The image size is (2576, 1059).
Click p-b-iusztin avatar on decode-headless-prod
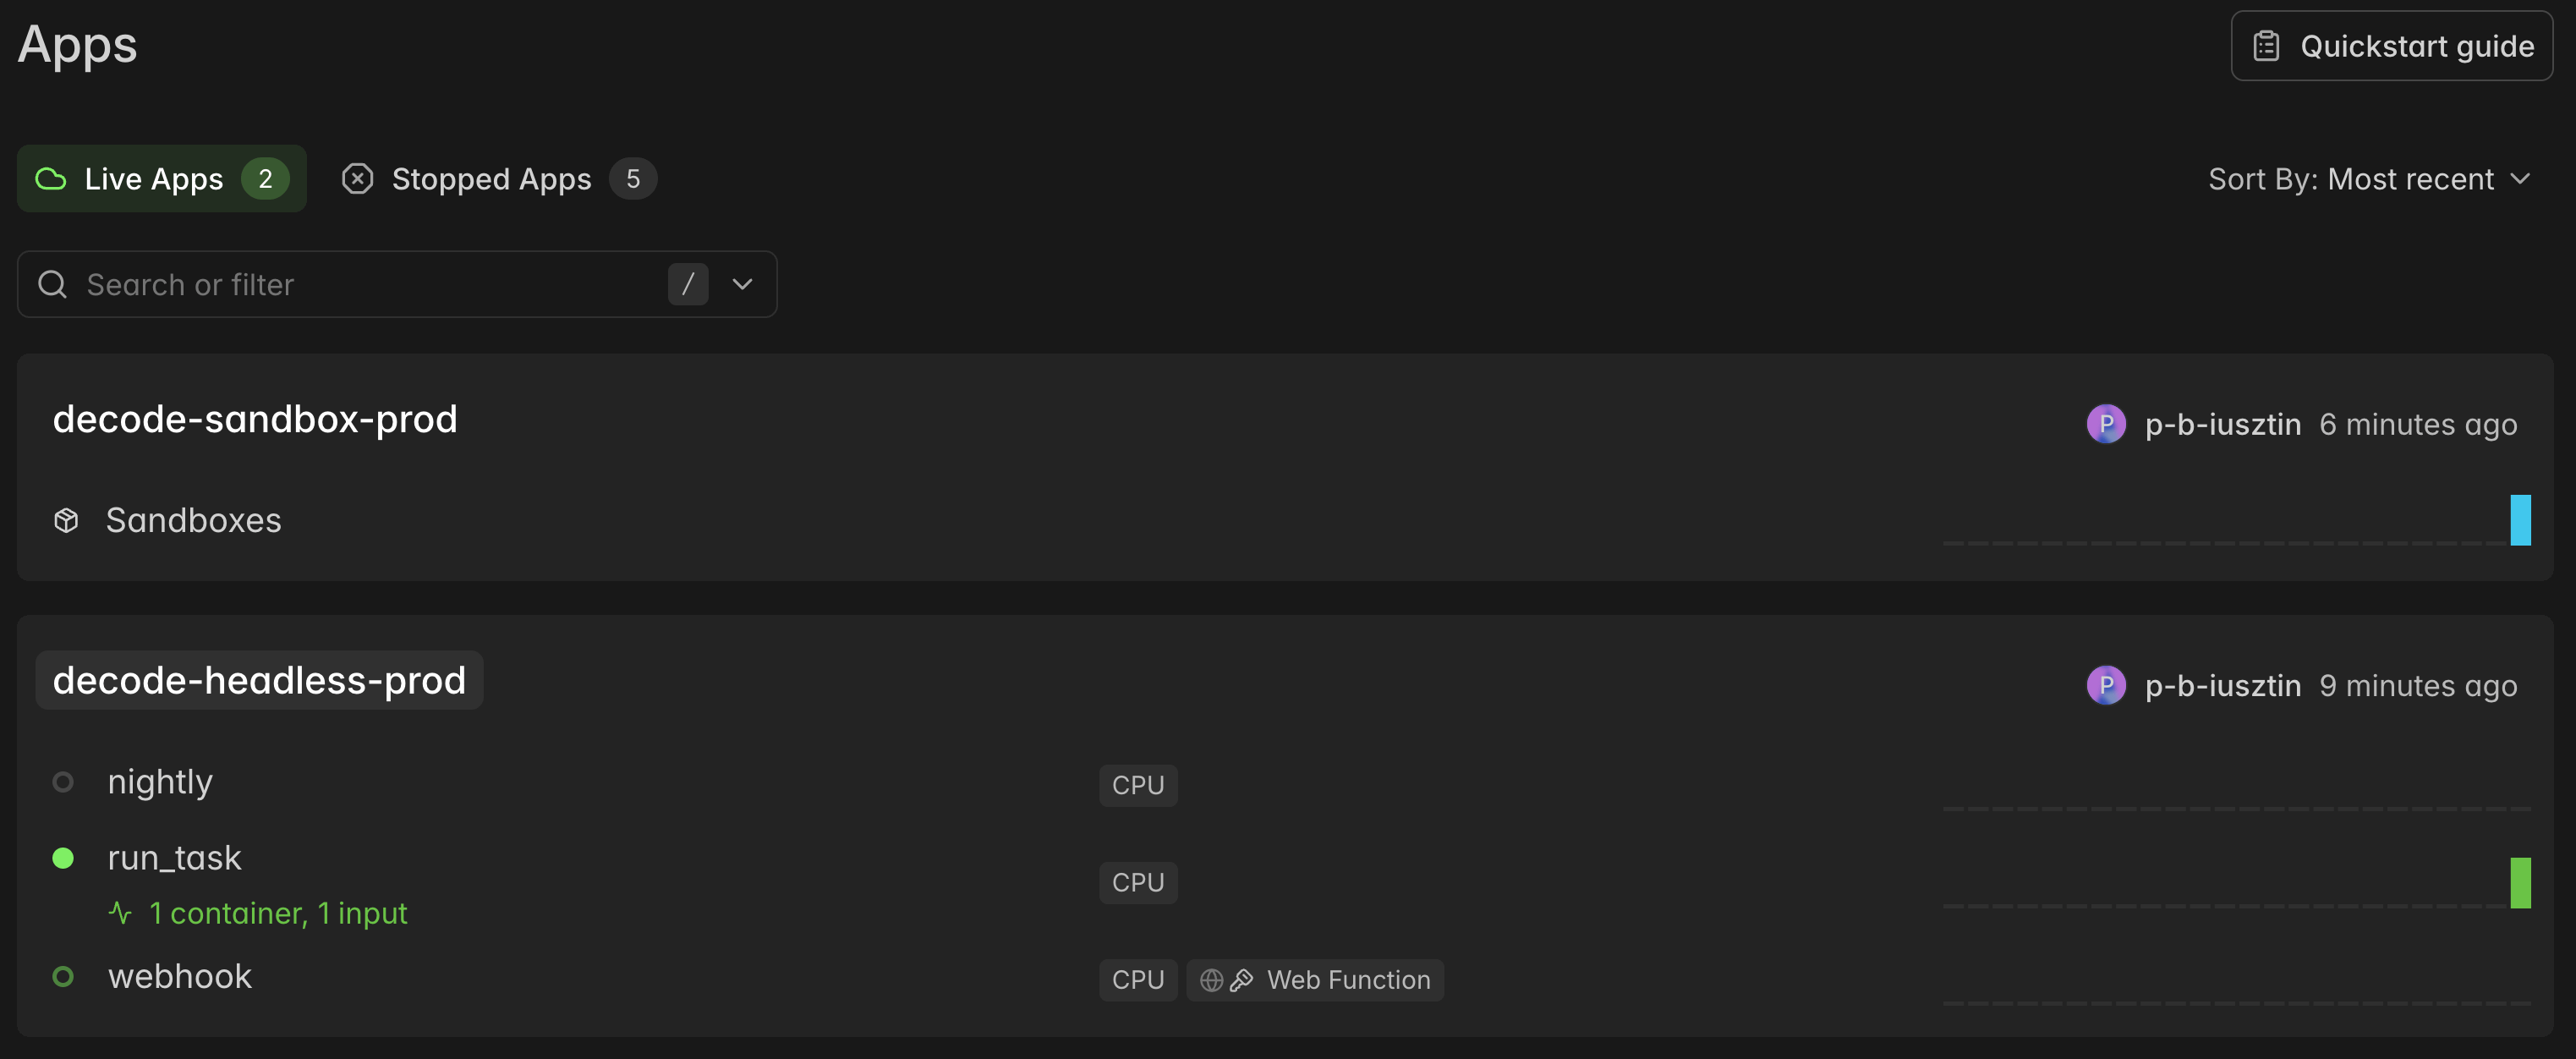tap(2106, 685)
